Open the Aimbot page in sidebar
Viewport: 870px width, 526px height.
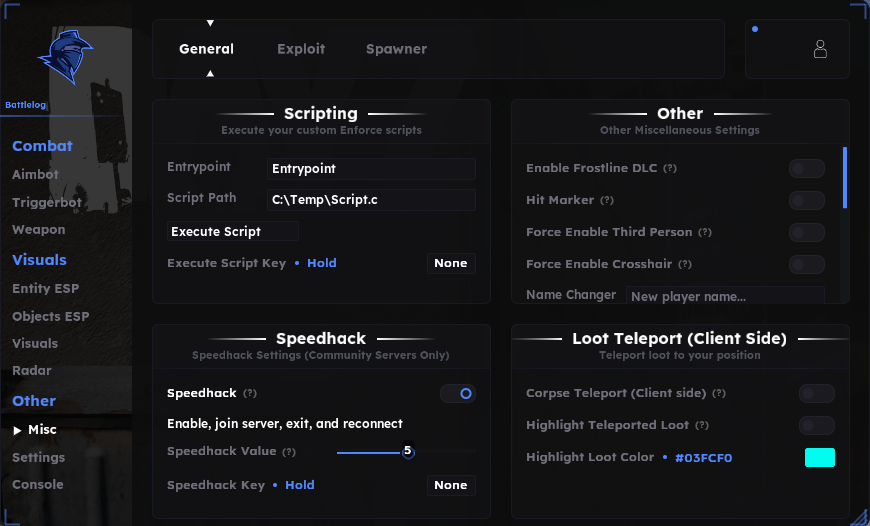(36, 174)
